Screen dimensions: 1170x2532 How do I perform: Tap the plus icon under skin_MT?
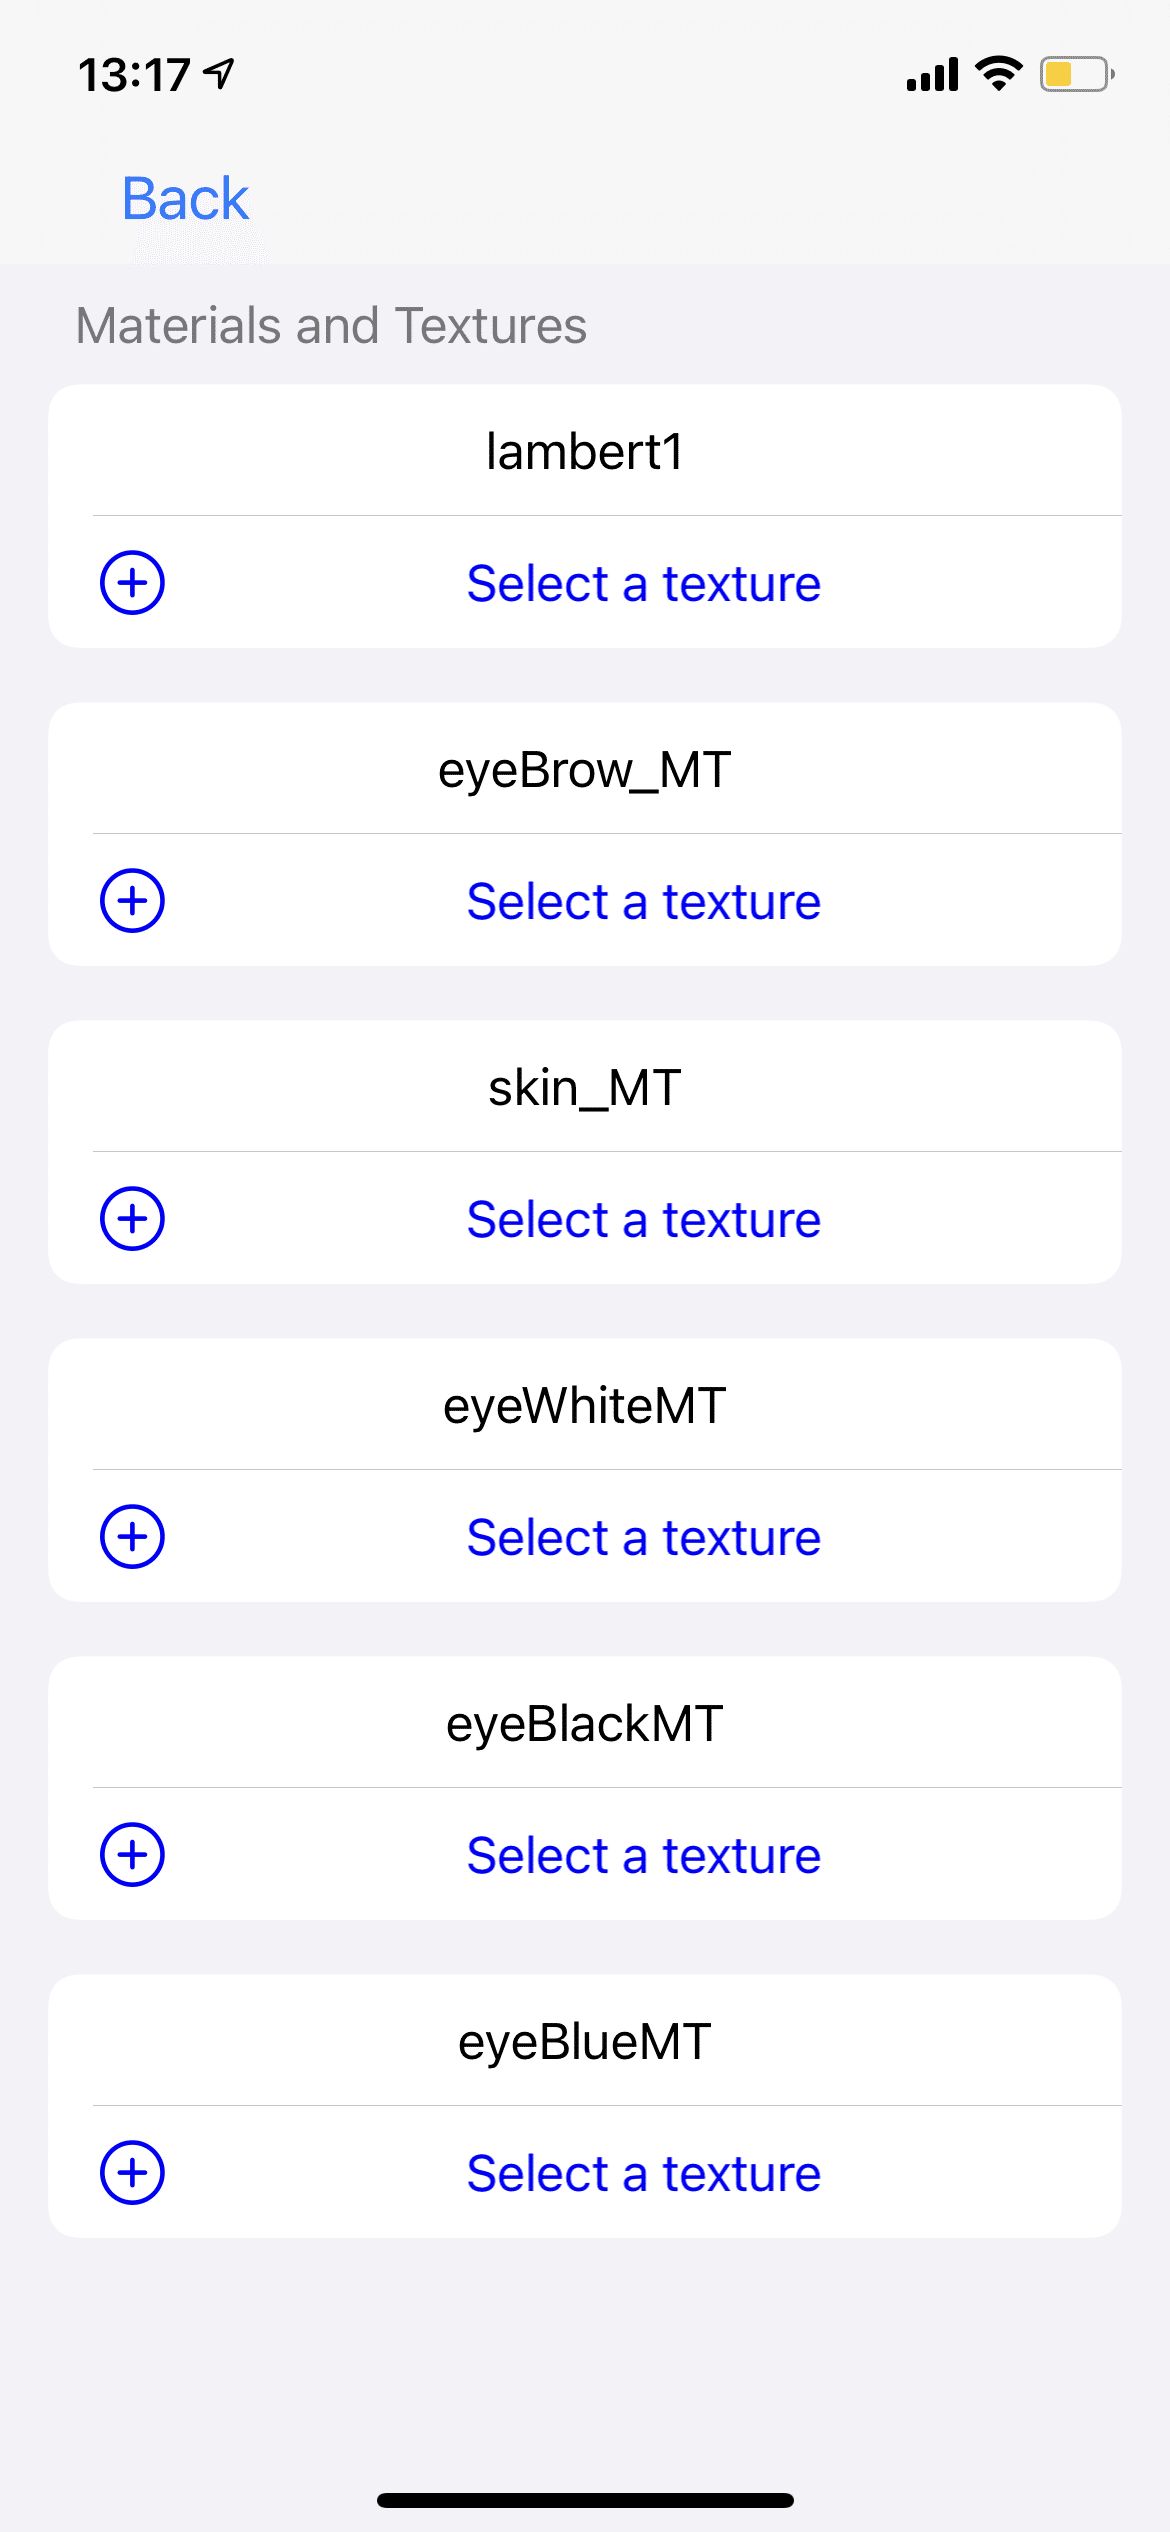point(132,1219)
